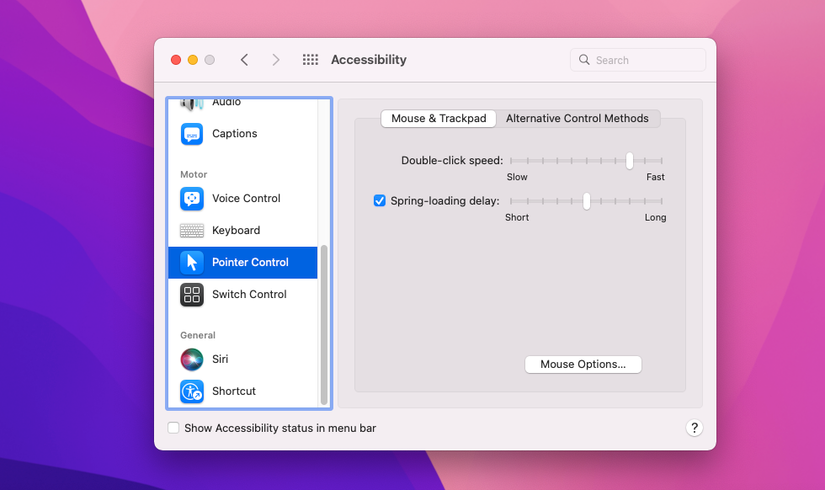This screenshot has width=825, height=490.
Task: Click the Fast label under double-click slider
Action: [655, 177]
